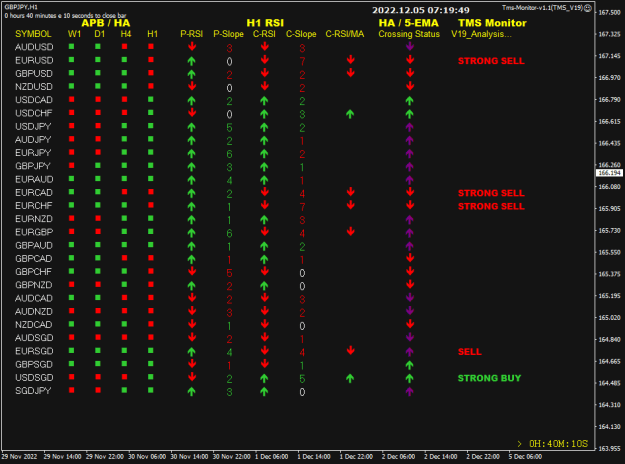Select the GBPJPY symbol label

pos(33,166)
